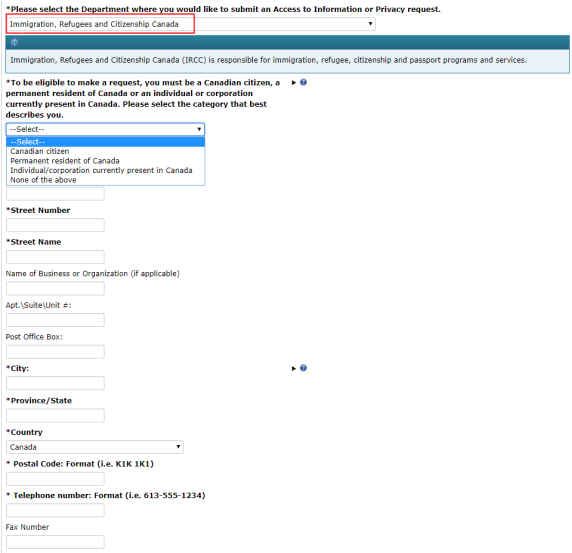Click the info icon in the teal banner

pos(14,43)
